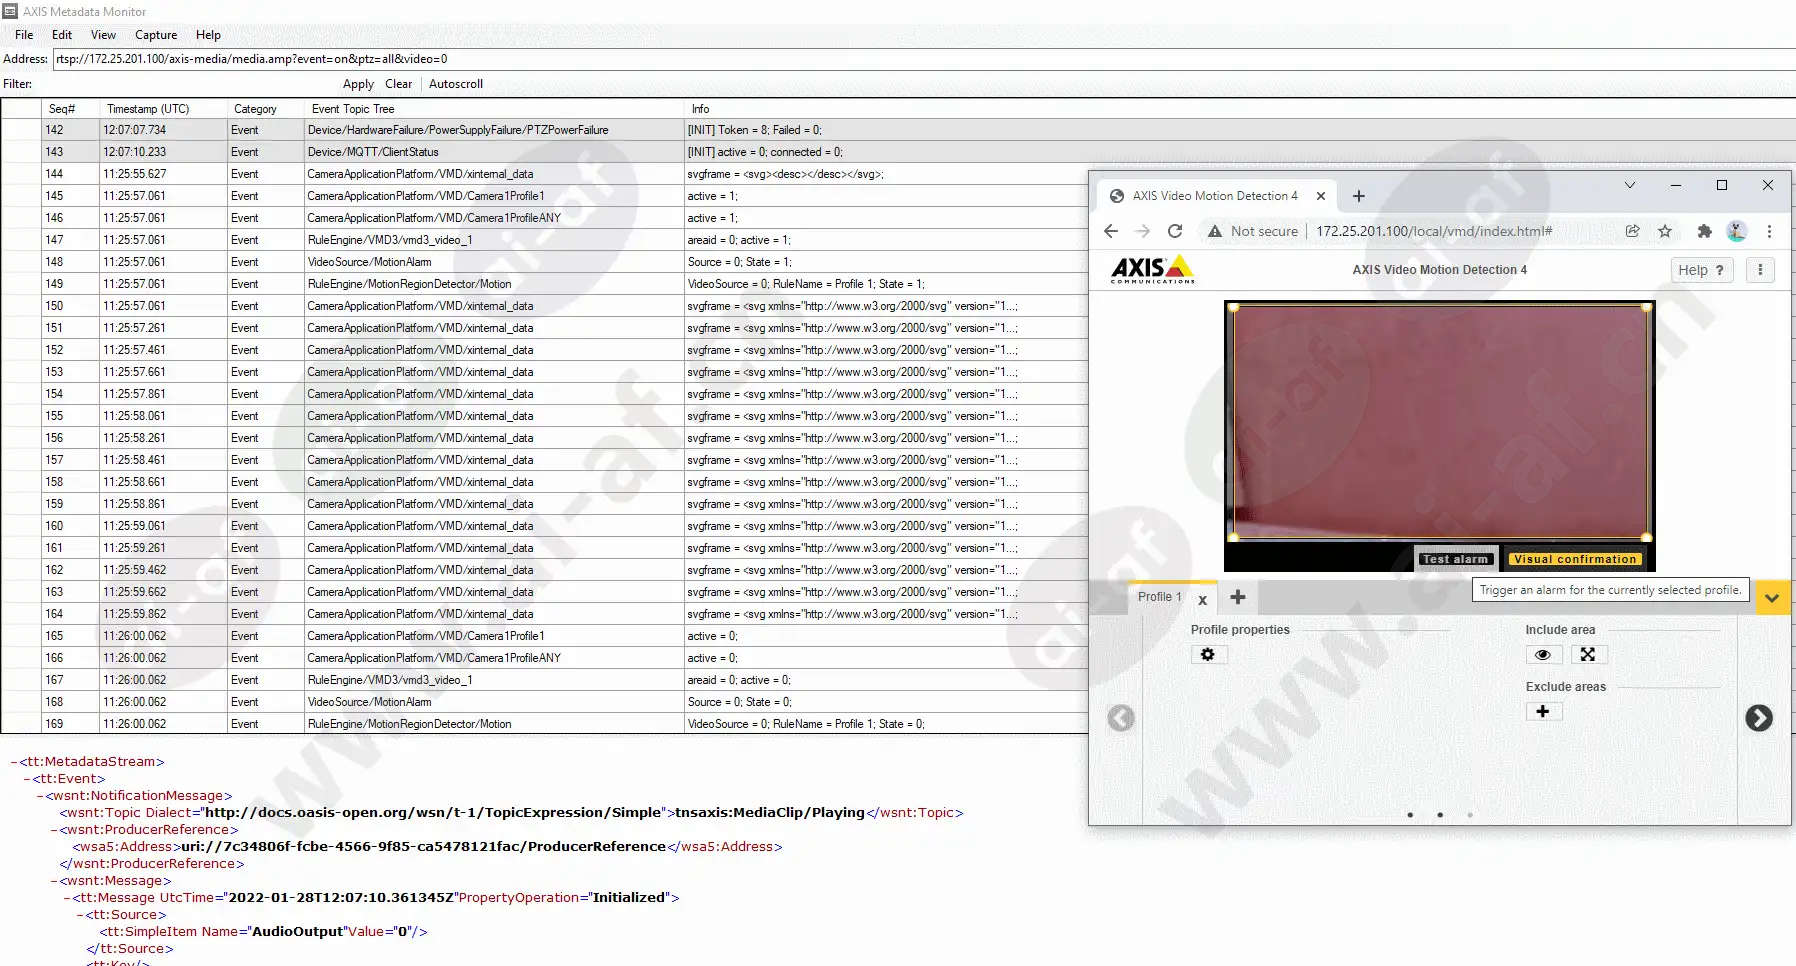
Task: Collapse the tt:MetadataStream XML node
Action: (14, 762)
